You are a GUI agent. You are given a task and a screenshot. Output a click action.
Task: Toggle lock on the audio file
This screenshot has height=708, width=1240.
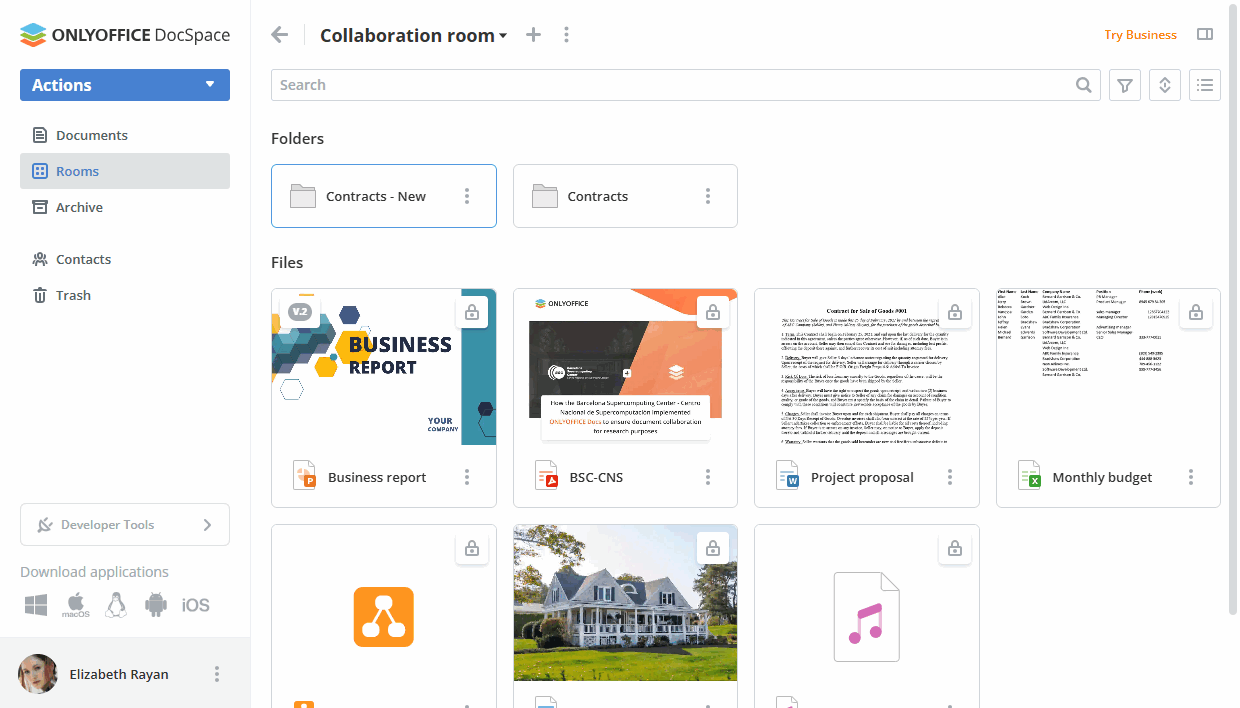[x=955, y=548]
